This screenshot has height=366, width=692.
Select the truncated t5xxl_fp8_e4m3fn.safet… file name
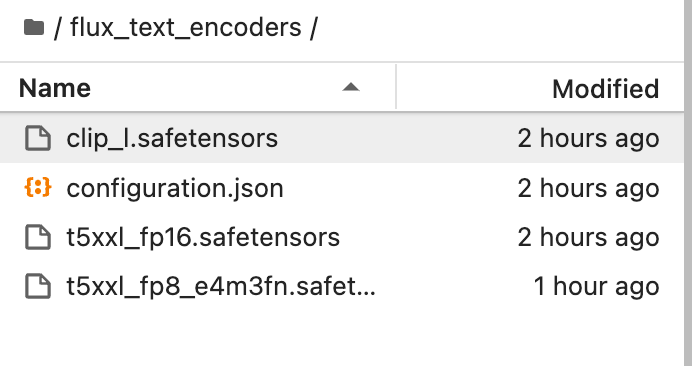[221, 287]
